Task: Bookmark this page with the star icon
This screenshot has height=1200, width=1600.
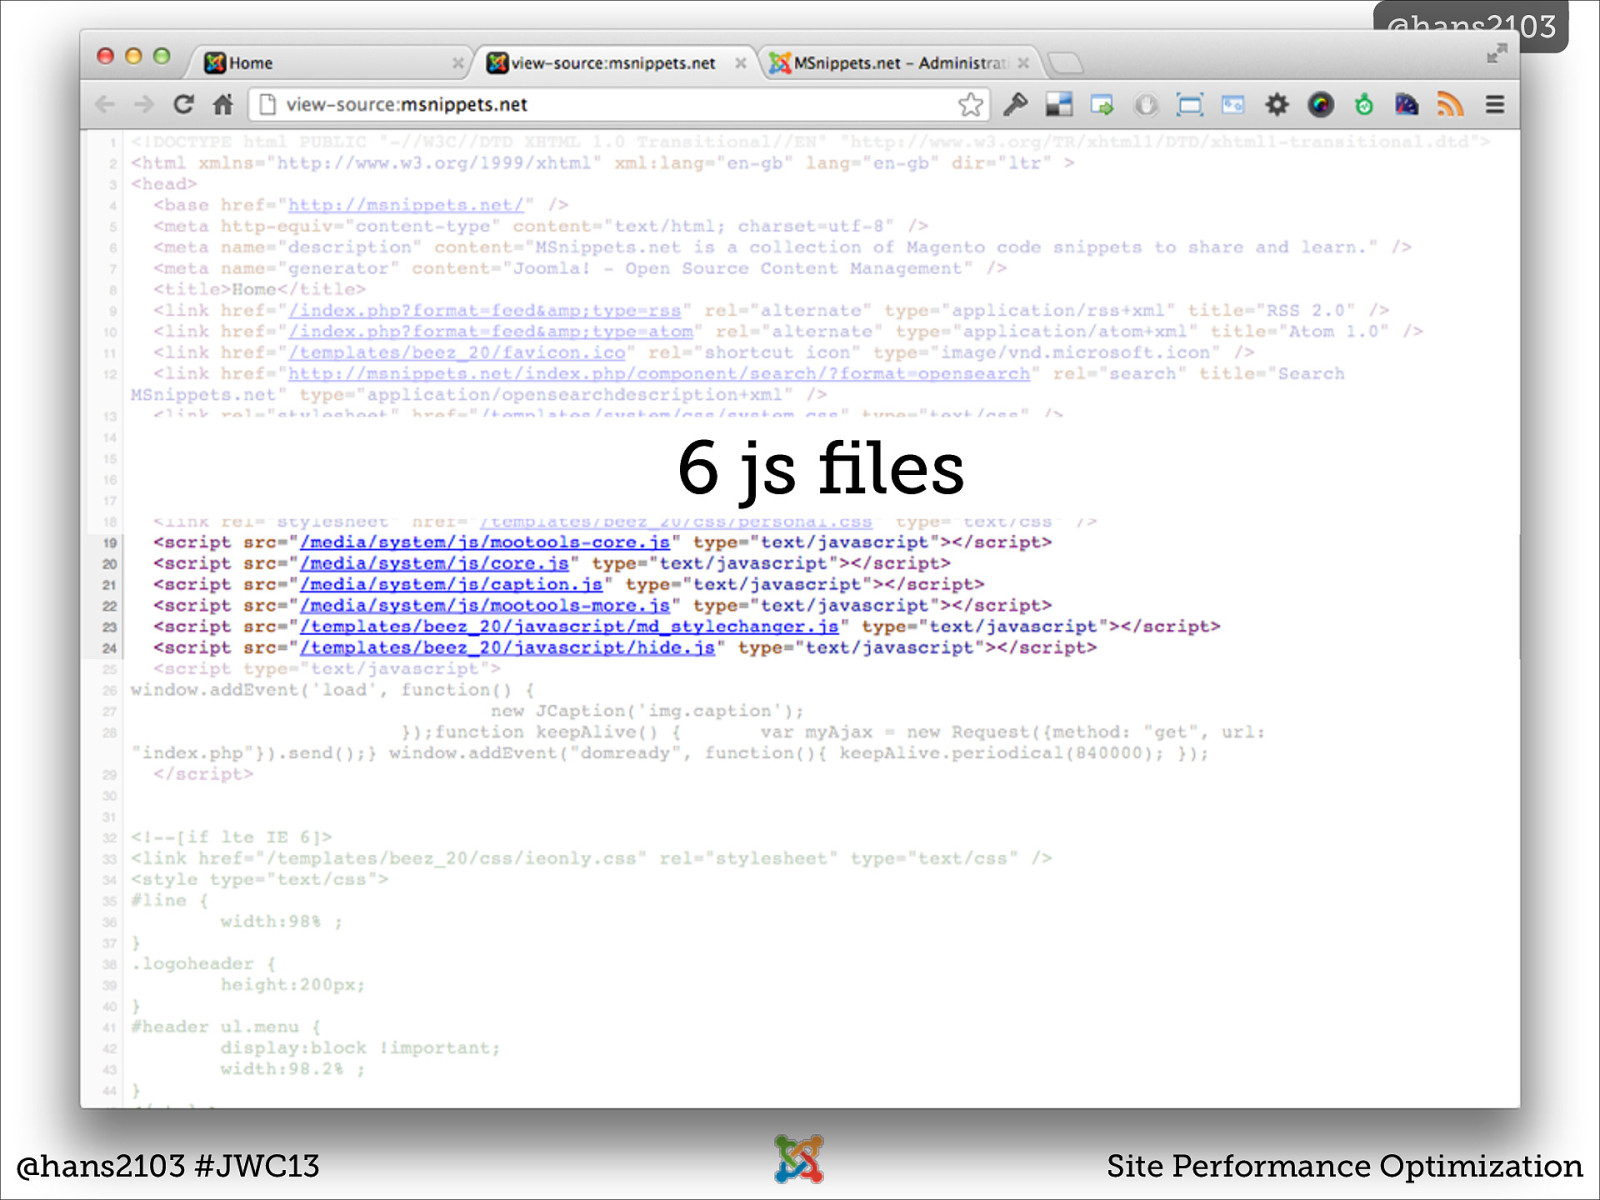Action: click(x=970, y=104)
